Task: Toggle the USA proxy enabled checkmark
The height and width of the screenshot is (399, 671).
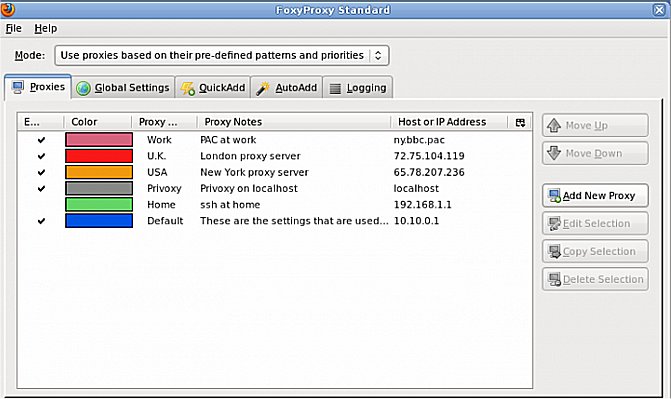Action: click(x=41, y=173)
